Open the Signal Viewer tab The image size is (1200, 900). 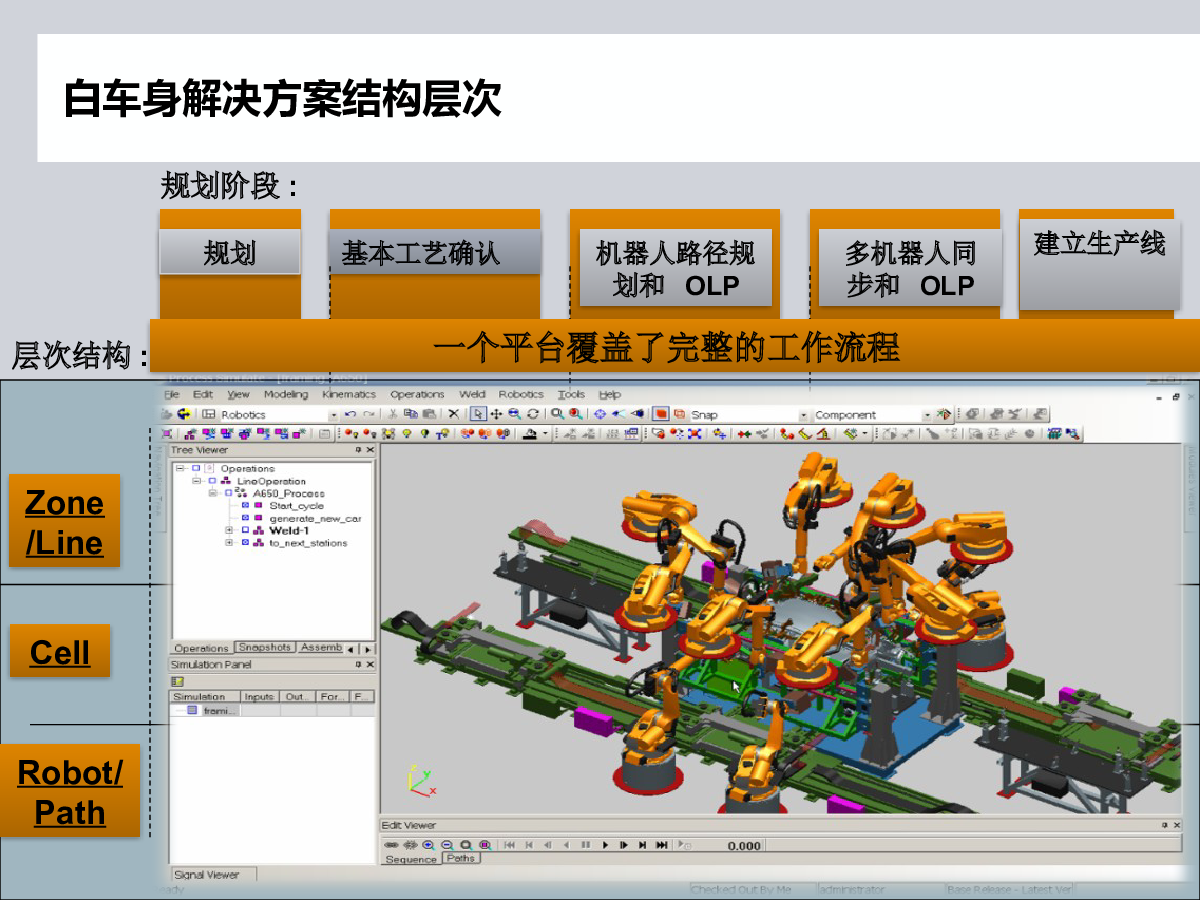pyautogui.click(x=207, y=874)
